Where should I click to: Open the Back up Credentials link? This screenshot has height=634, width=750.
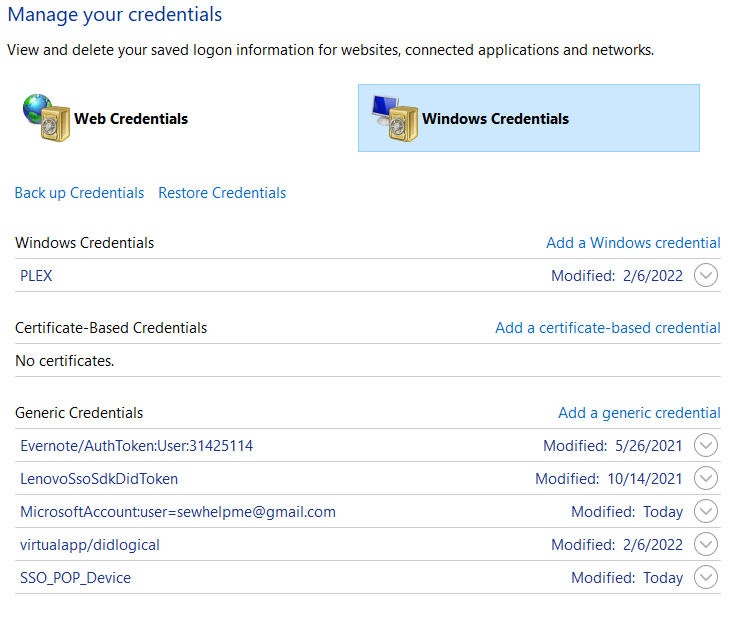(79, 193)
